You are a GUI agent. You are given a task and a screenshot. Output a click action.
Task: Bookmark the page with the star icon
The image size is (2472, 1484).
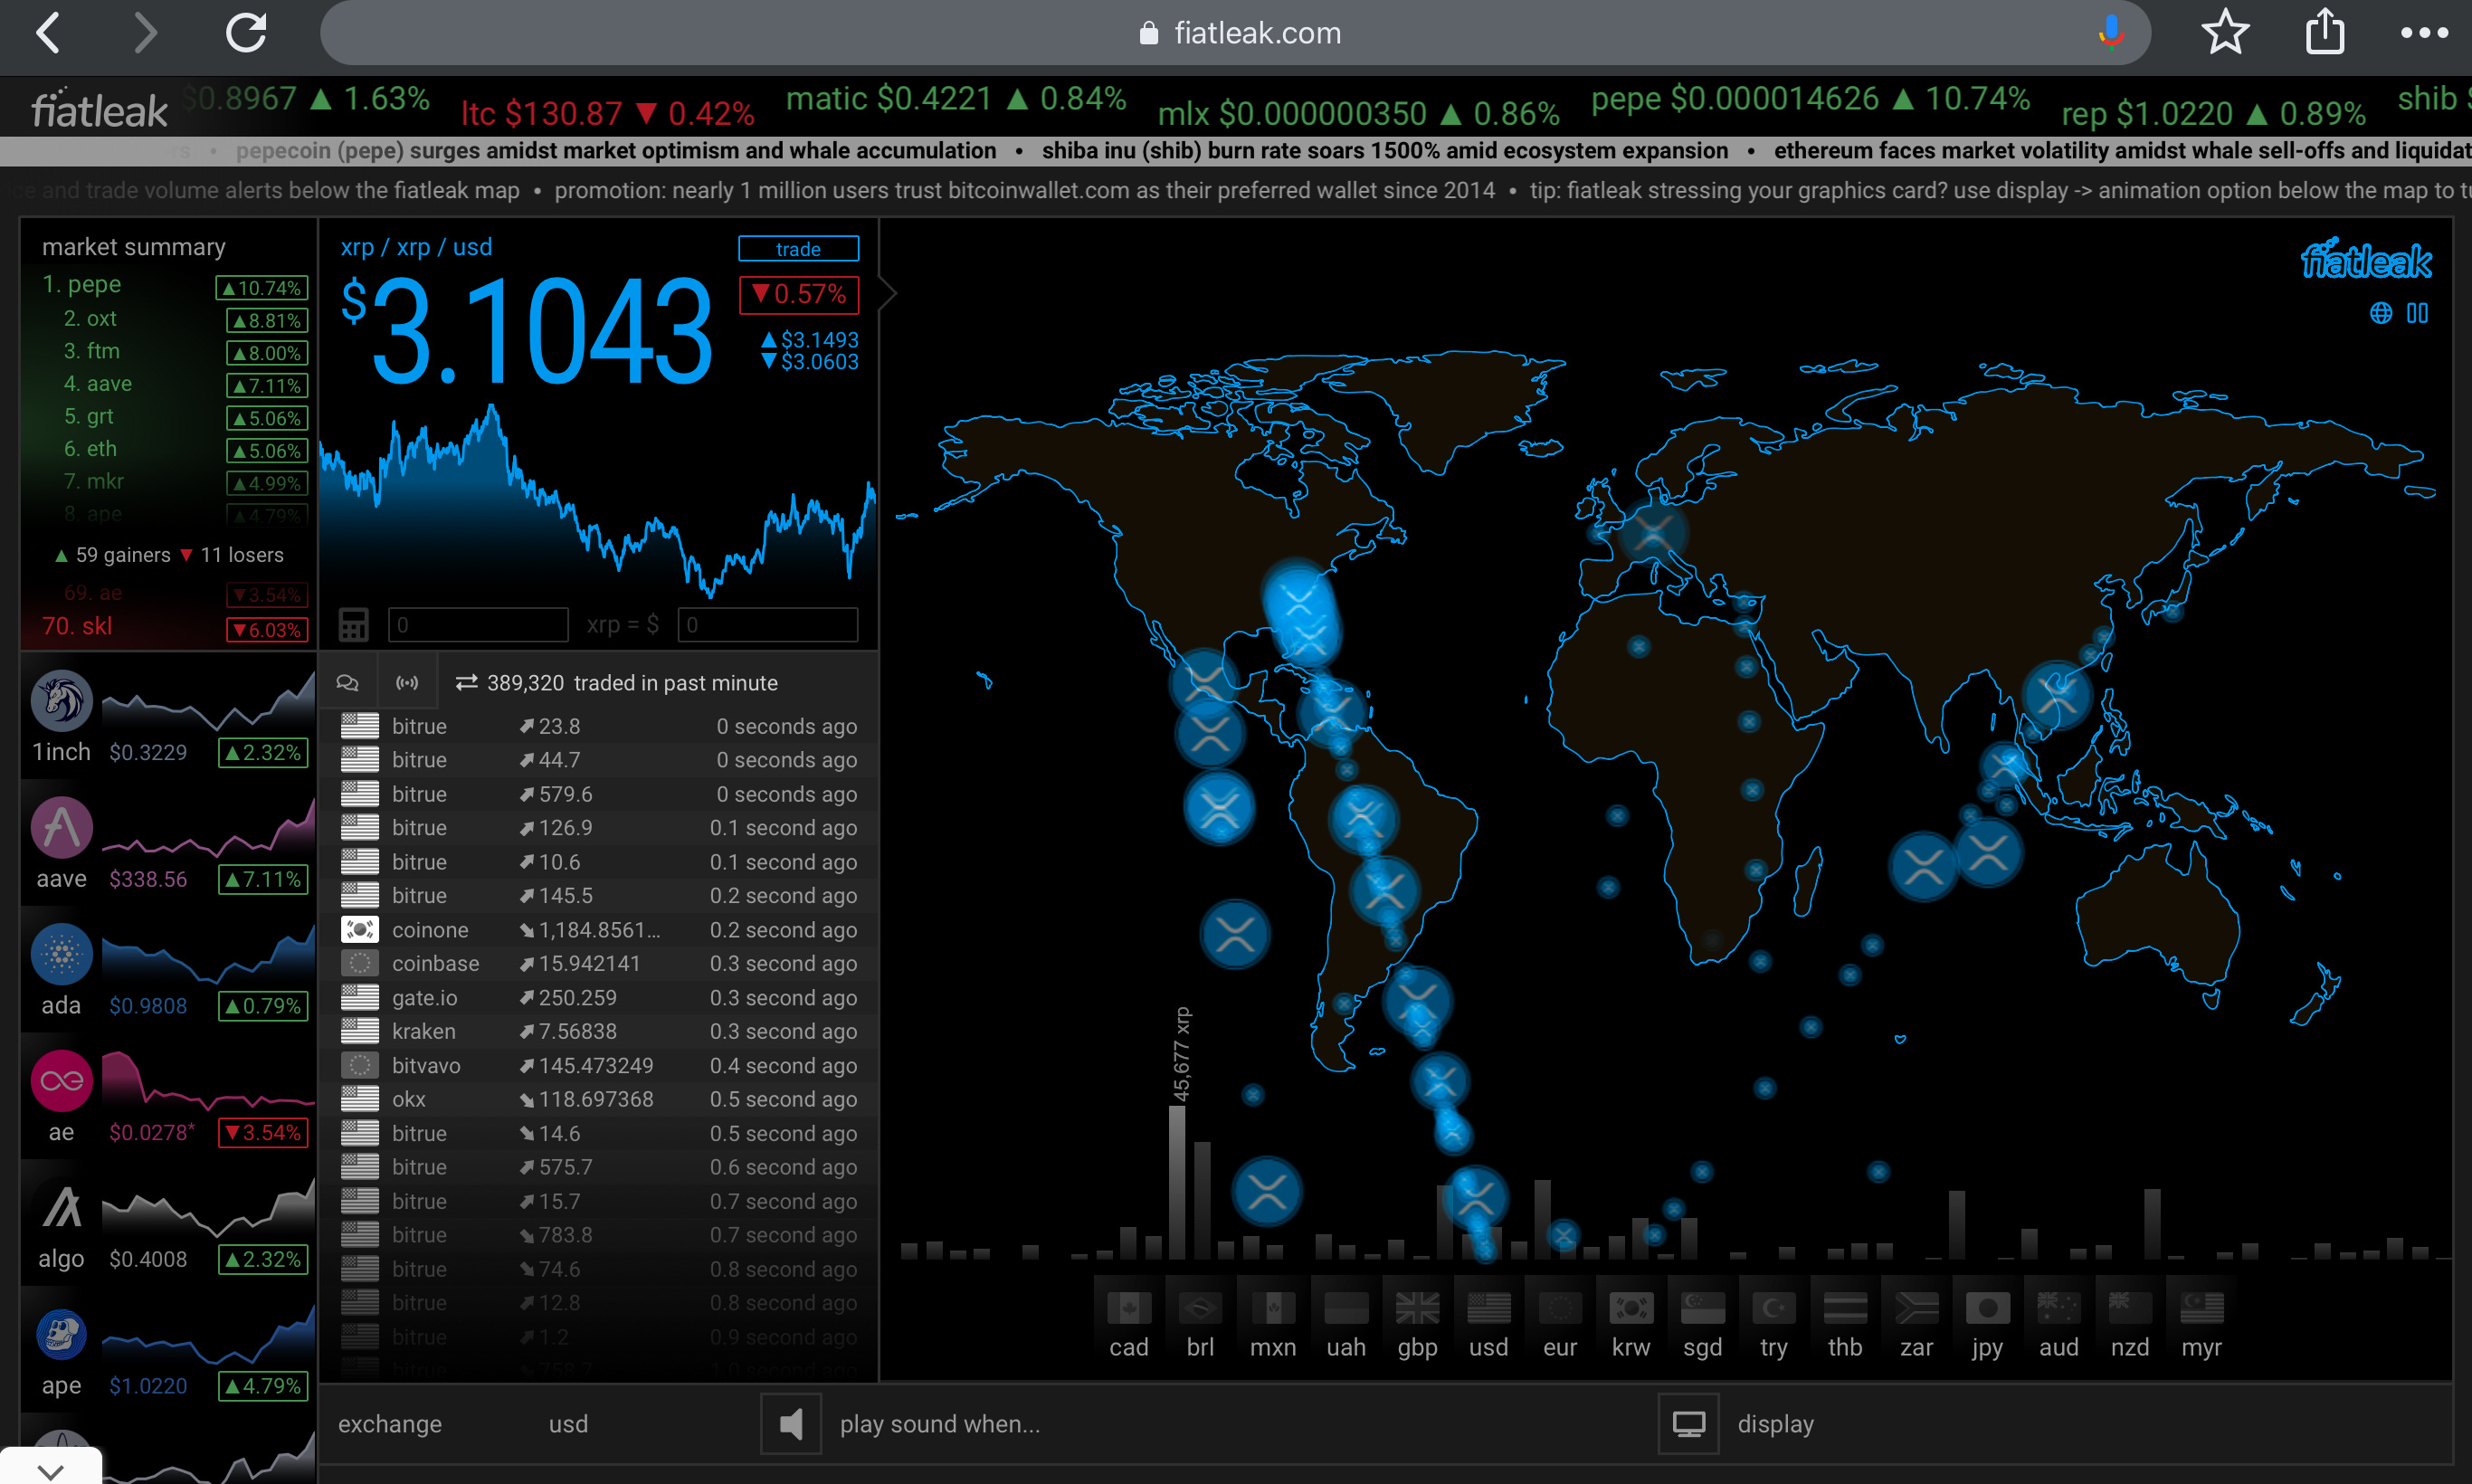[x=2225, y=33]
